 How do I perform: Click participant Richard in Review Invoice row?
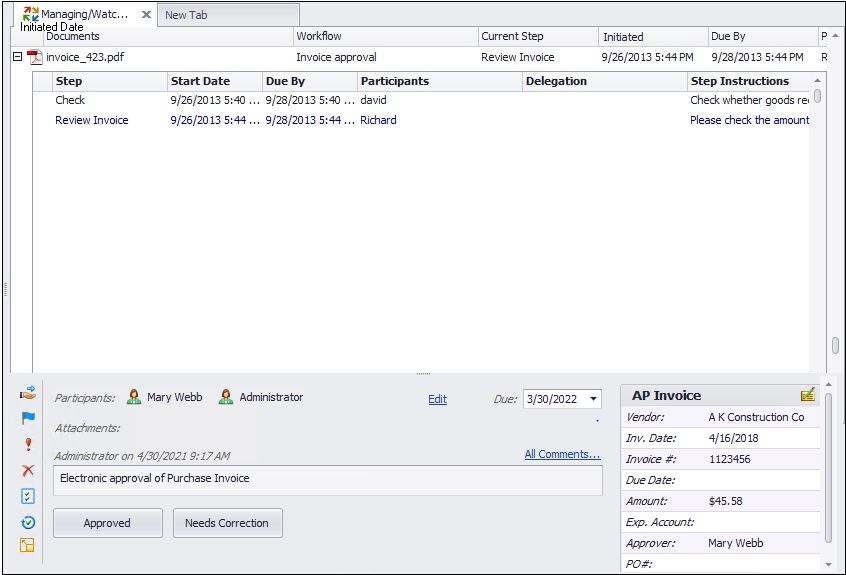coord(378,120)
